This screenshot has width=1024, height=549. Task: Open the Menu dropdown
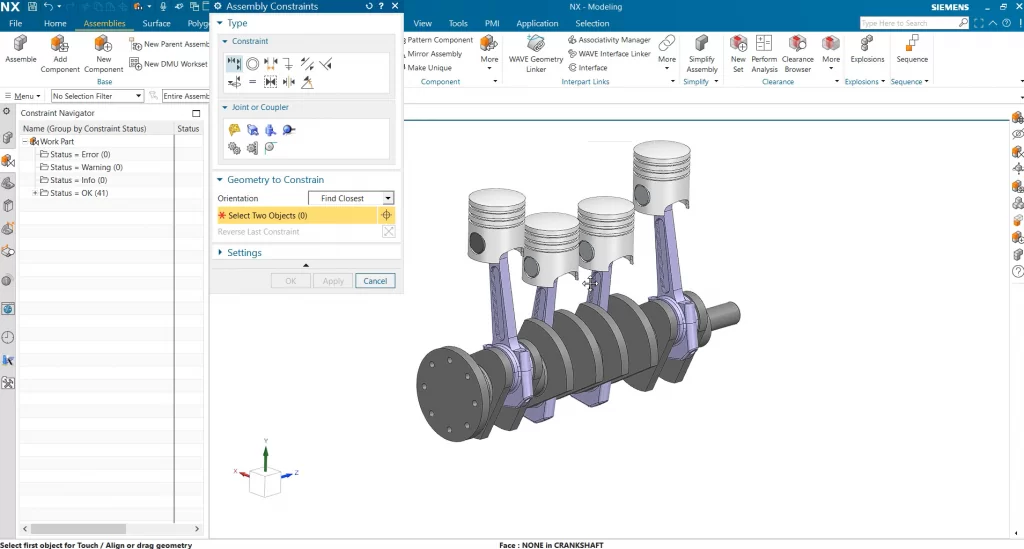click(x=24, y=96)
